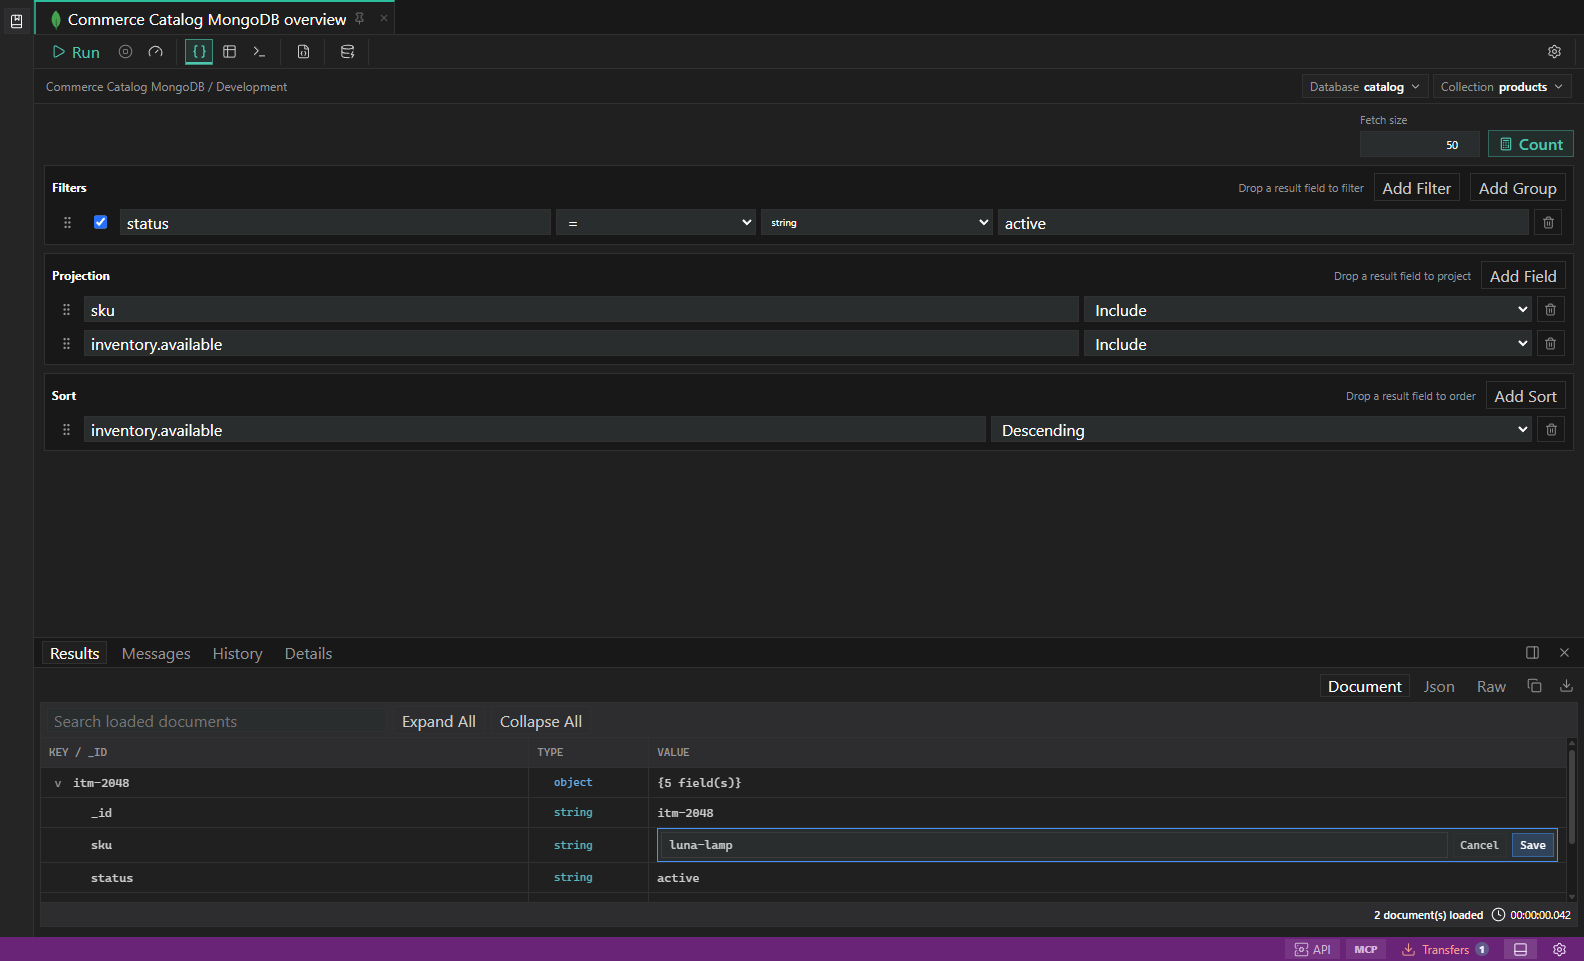Viewport: 1584px width, 961px height.
Task: Cancel the sku value edit
Action: tap(1479, 845)
